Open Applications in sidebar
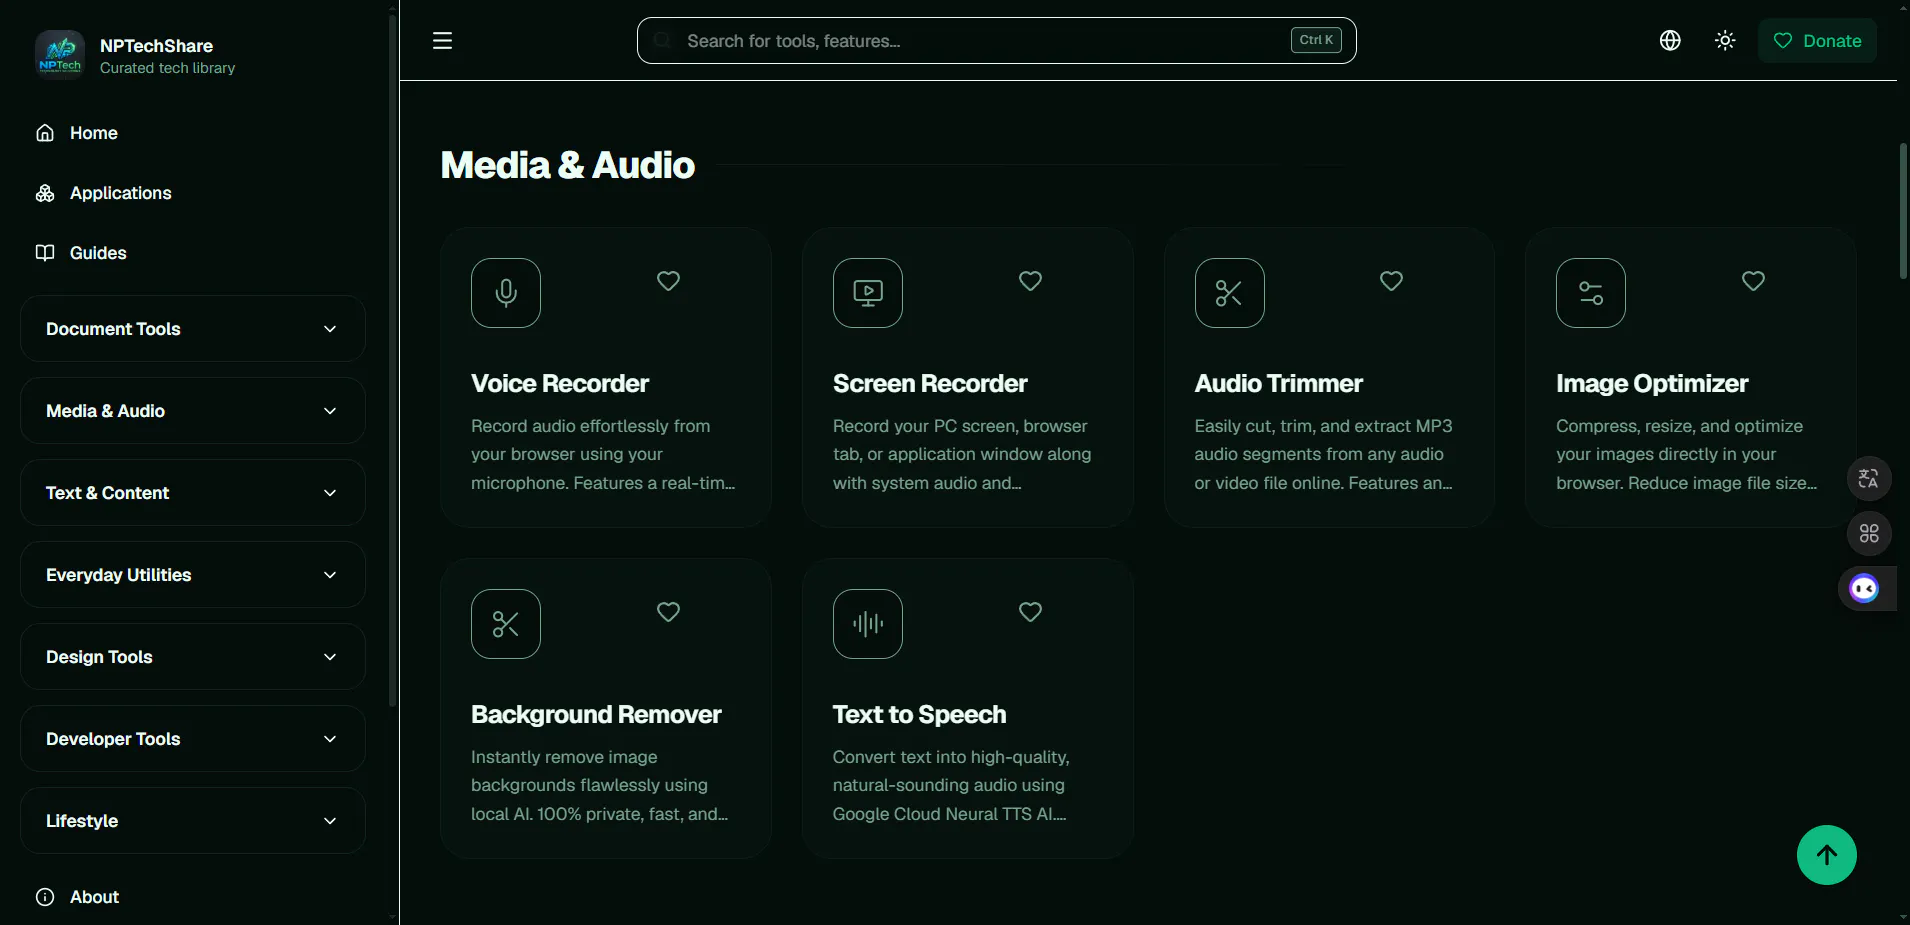Viewport: 1910px width, 925px height. coord(121,193)
